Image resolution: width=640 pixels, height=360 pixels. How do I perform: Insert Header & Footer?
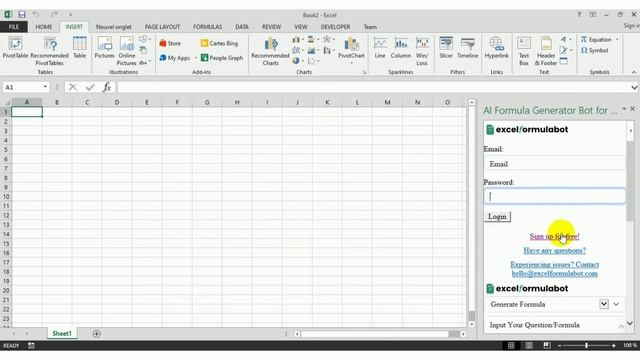pyautogui.click(x=546, y=51)
